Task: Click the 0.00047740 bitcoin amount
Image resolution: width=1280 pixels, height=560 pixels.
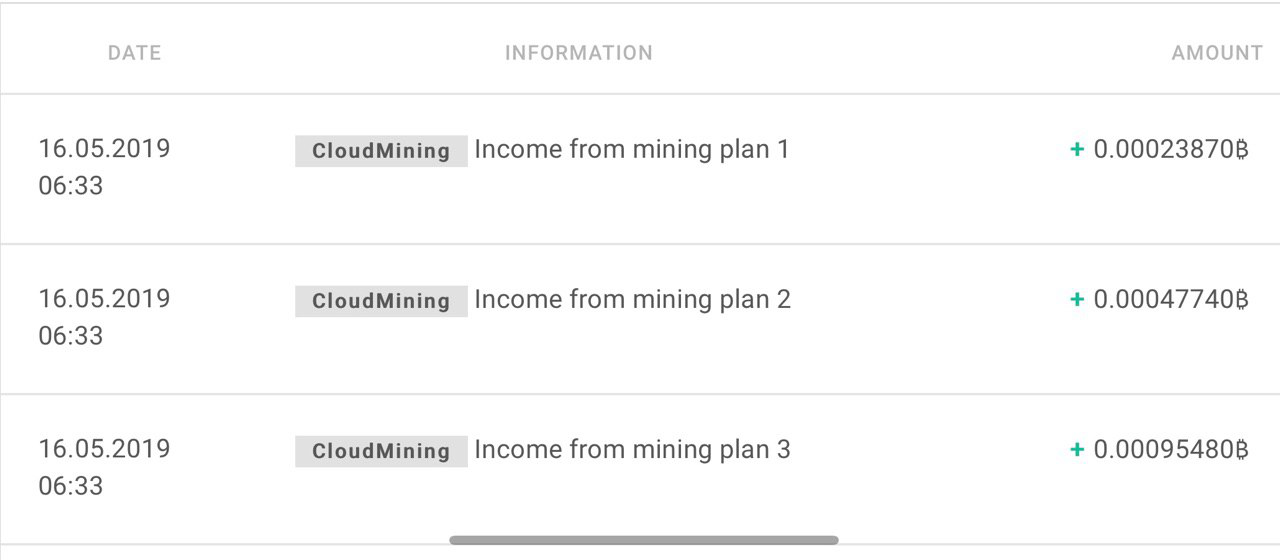Action: [x=1171, y=300]
